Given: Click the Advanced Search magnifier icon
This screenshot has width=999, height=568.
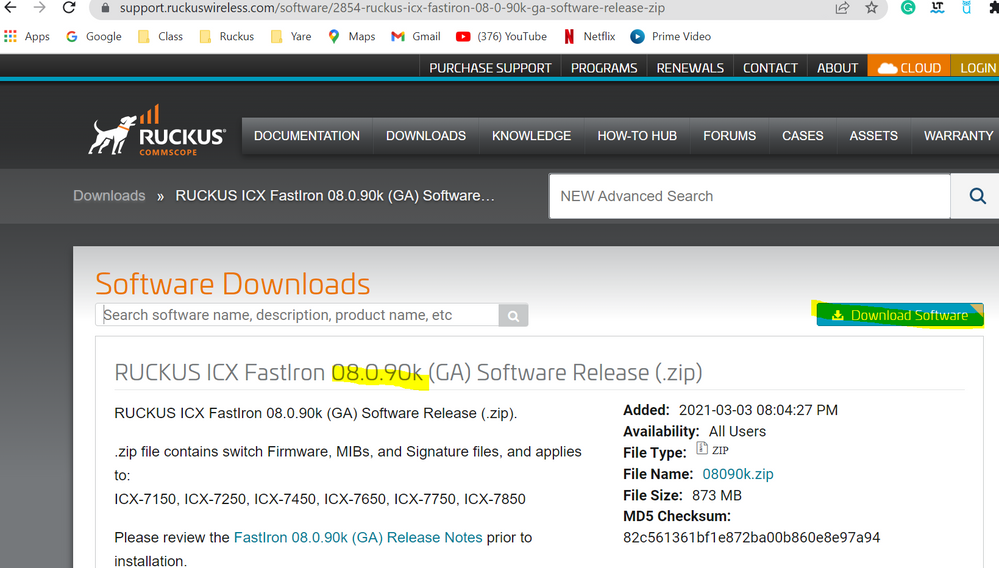Looking at the screenshot, I should click(977, 196).
